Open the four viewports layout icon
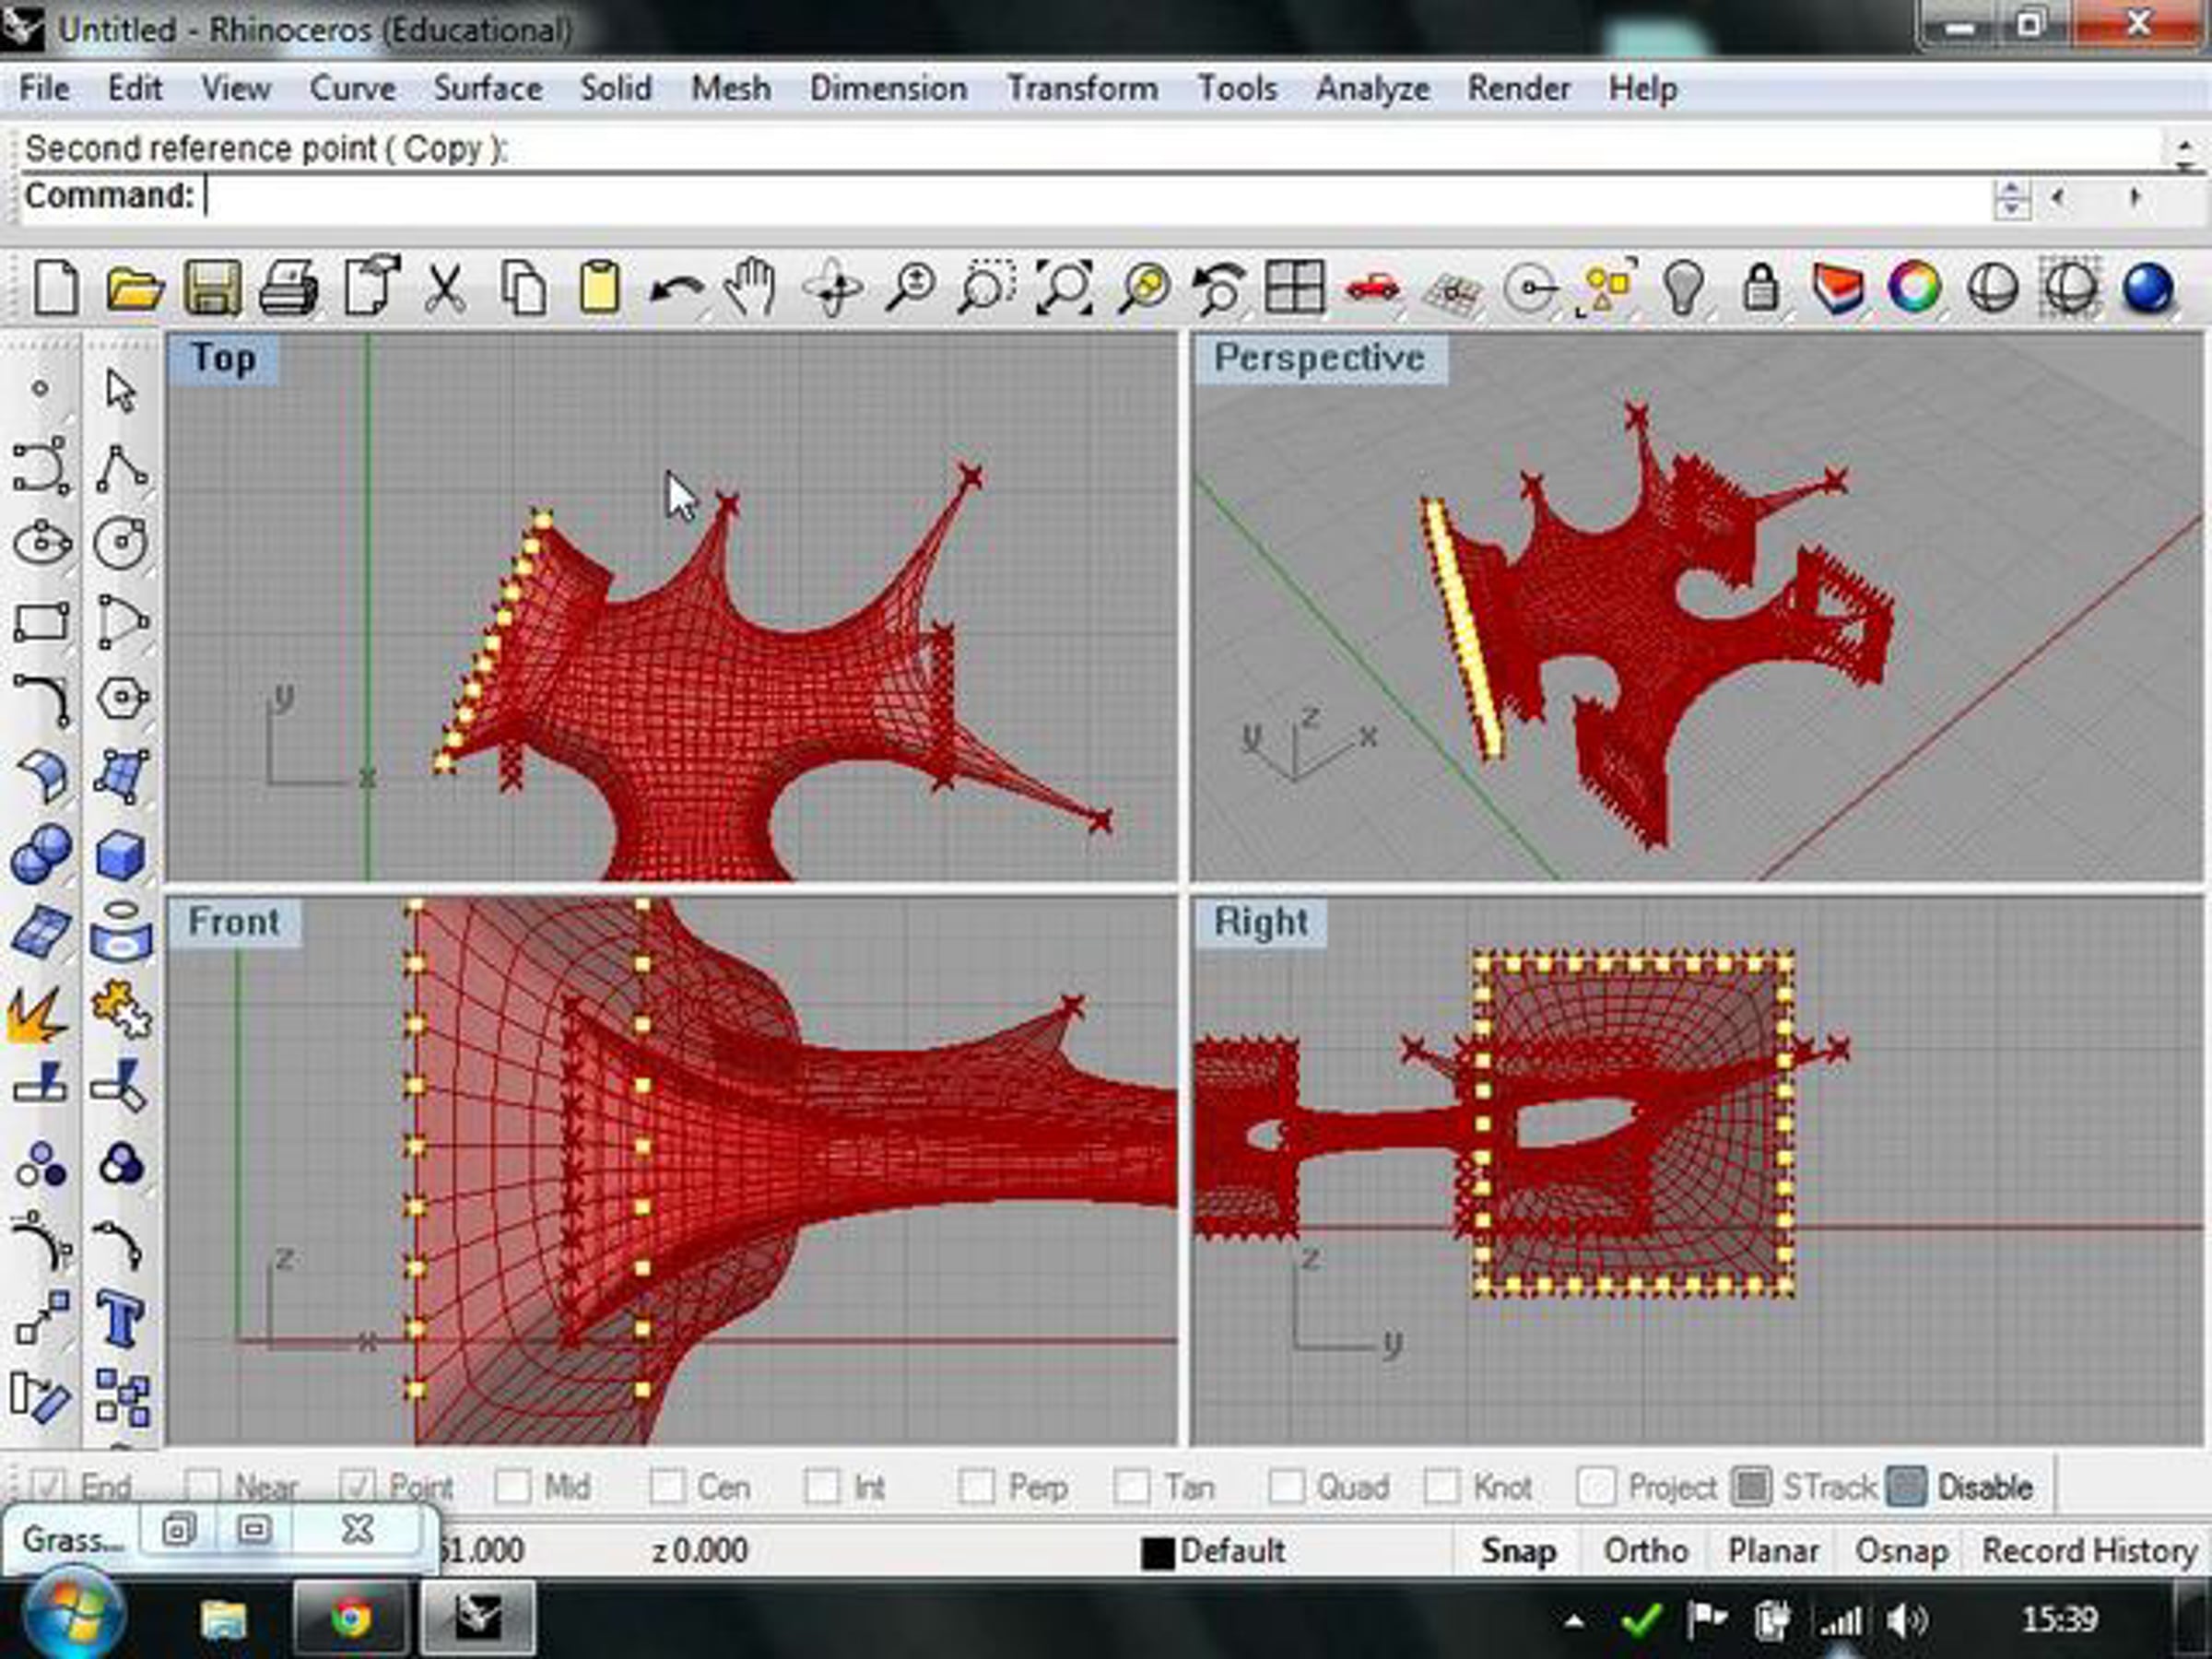The height and width of the screenshot is (1659, 2212). (x=1294, y=289)
